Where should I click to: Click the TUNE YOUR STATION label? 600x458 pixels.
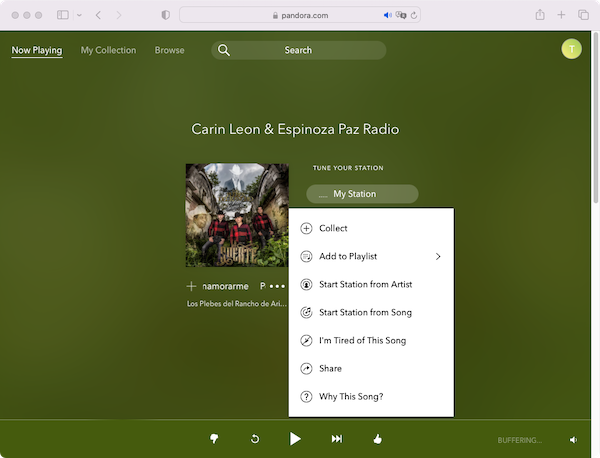point(348,168)
